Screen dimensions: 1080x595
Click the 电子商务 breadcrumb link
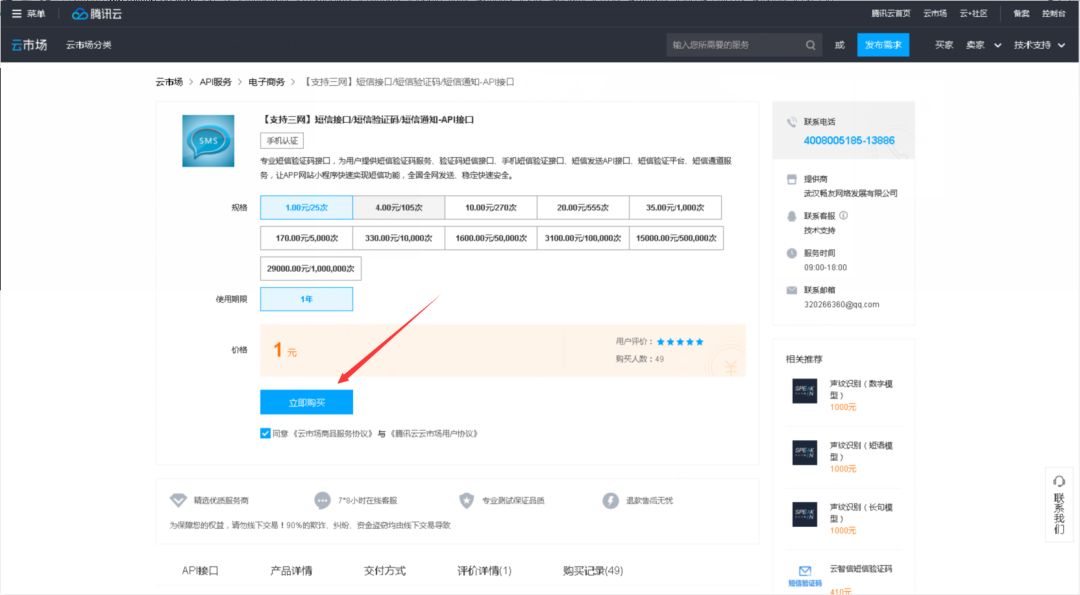tap(267, 82)
